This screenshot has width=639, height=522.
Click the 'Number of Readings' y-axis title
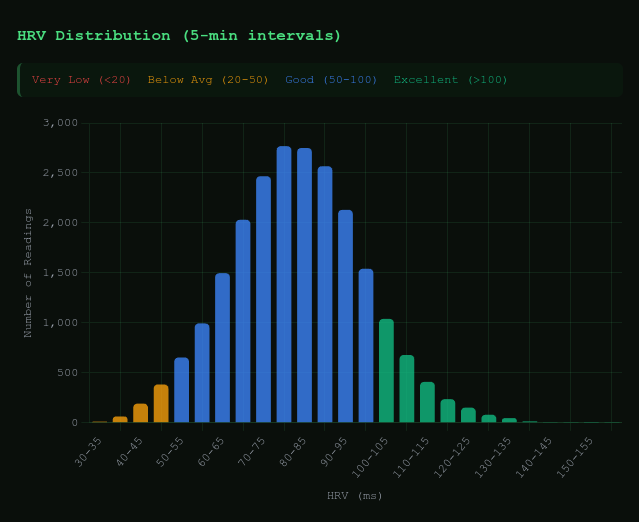(x=29, y=272)
